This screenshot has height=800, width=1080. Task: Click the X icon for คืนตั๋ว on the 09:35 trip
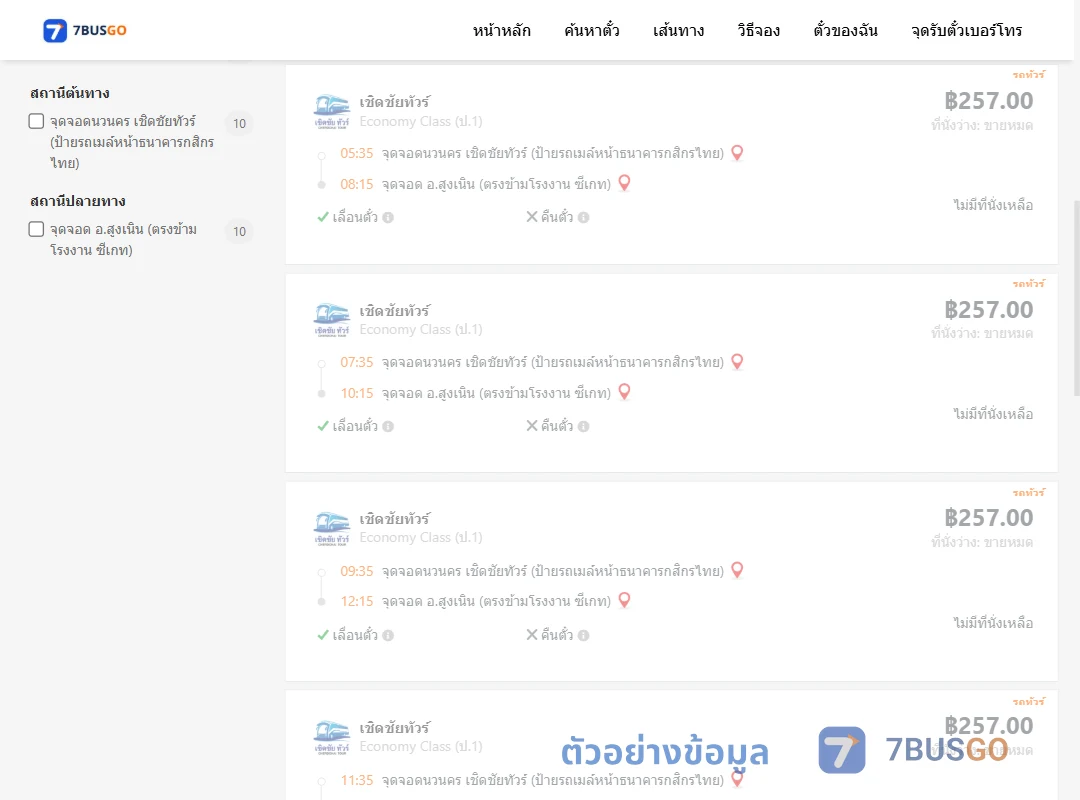coord(532,635)
